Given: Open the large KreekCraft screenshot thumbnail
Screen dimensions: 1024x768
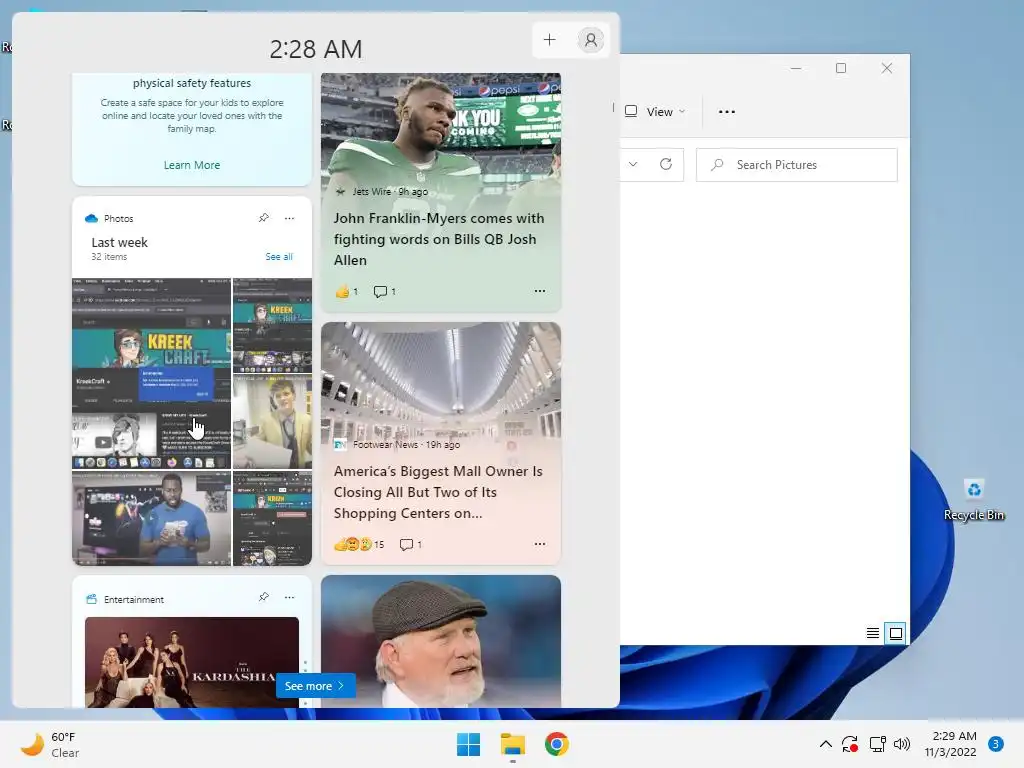Looking at the screenshot, I should [152, 374].
